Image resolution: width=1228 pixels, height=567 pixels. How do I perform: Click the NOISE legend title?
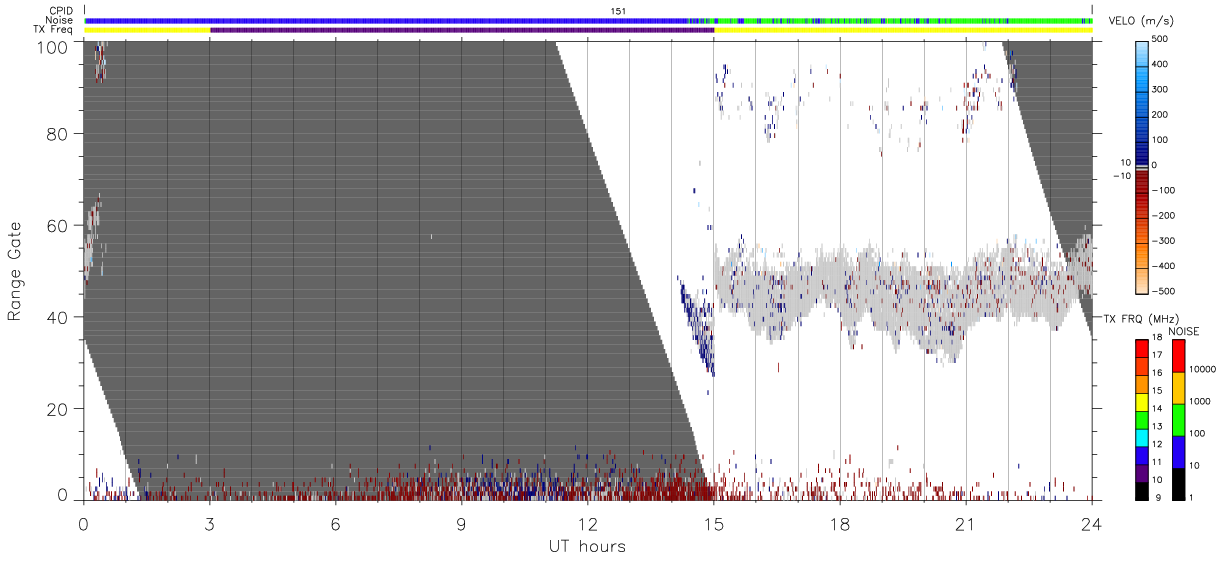click(x=1183, y=331)
